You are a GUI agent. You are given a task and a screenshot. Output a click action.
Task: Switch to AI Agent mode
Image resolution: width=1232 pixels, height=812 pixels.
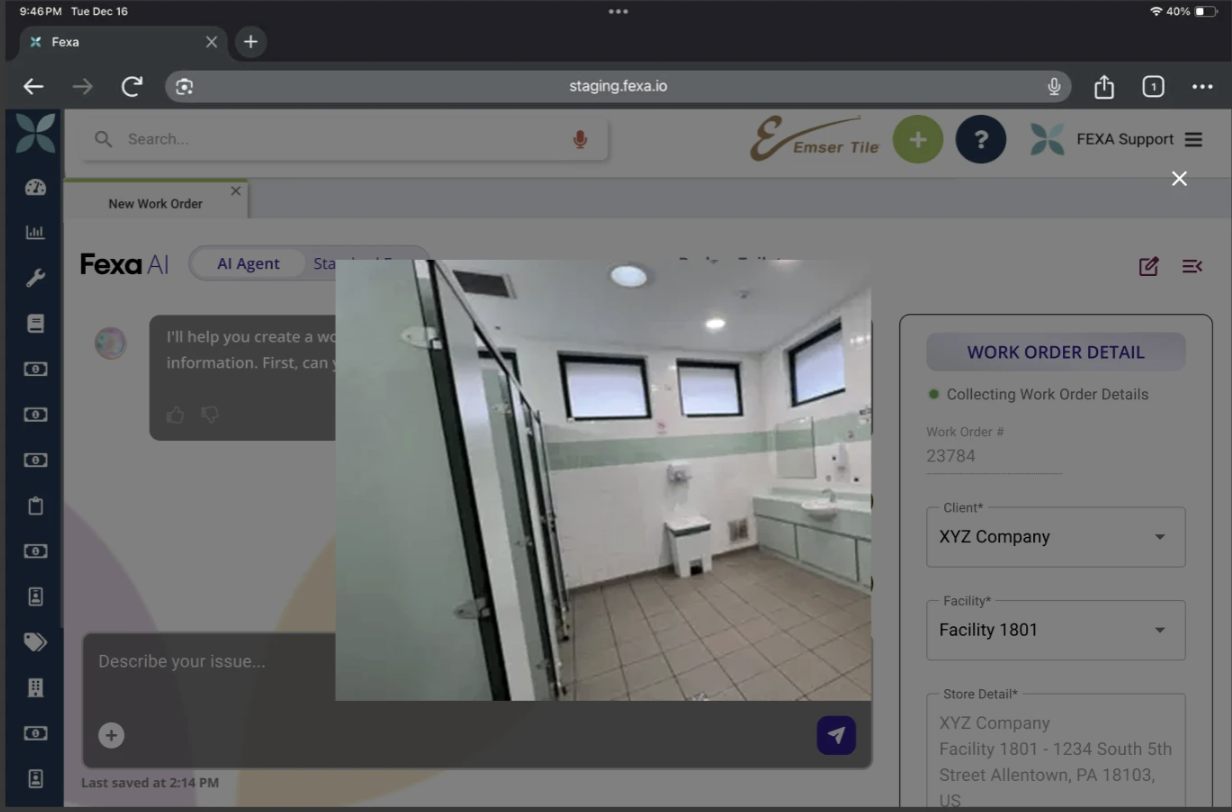[x=248, y=264]
